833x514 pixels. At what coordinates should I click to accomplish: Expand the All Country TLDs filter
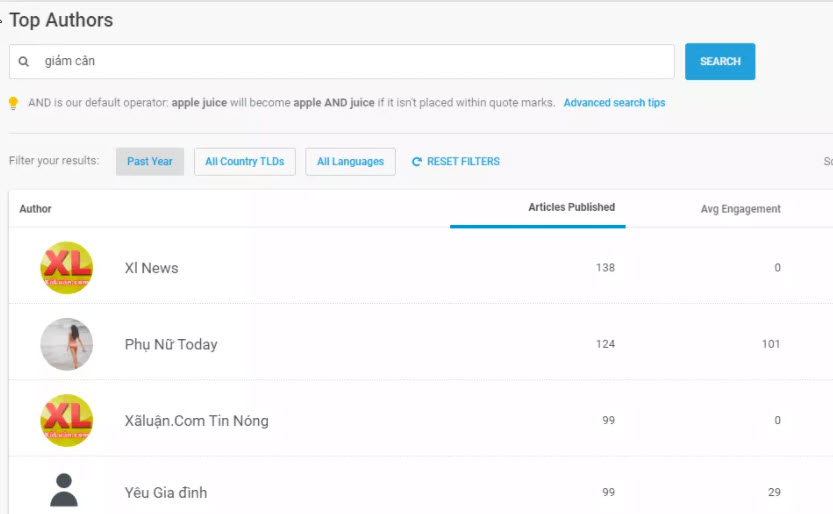pos(245,162)
